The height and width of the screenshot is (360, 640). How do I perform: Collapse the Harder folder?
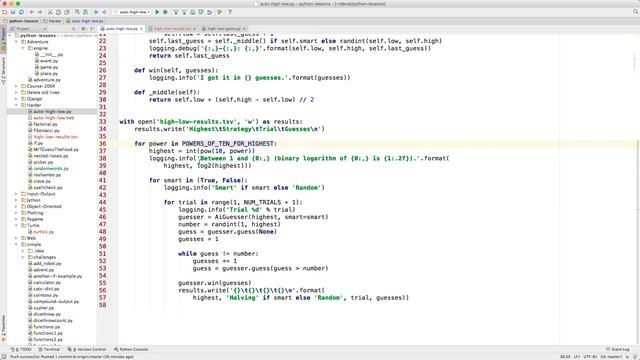[16, 105]
